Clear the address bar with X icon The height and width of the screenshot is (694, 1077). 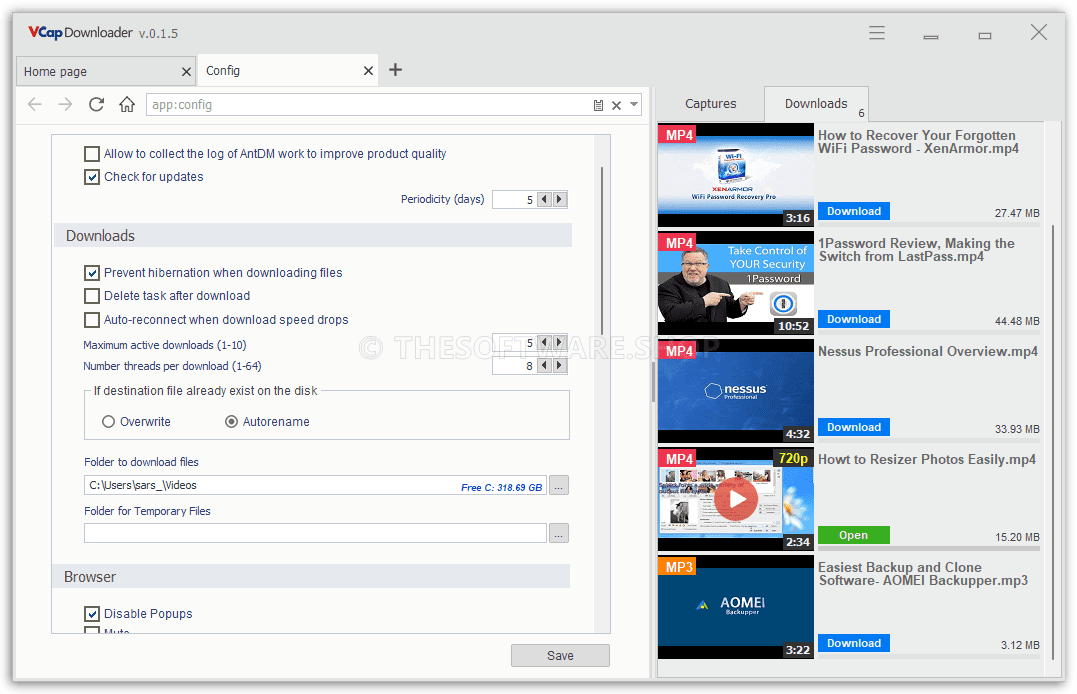[x=616, y=105]
